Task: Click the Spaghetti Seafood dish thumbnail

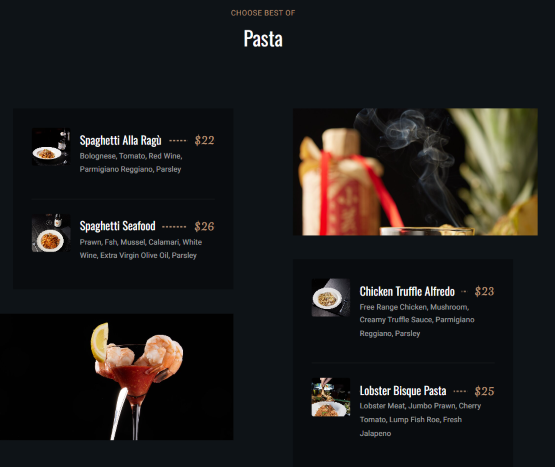Action: 51,233
